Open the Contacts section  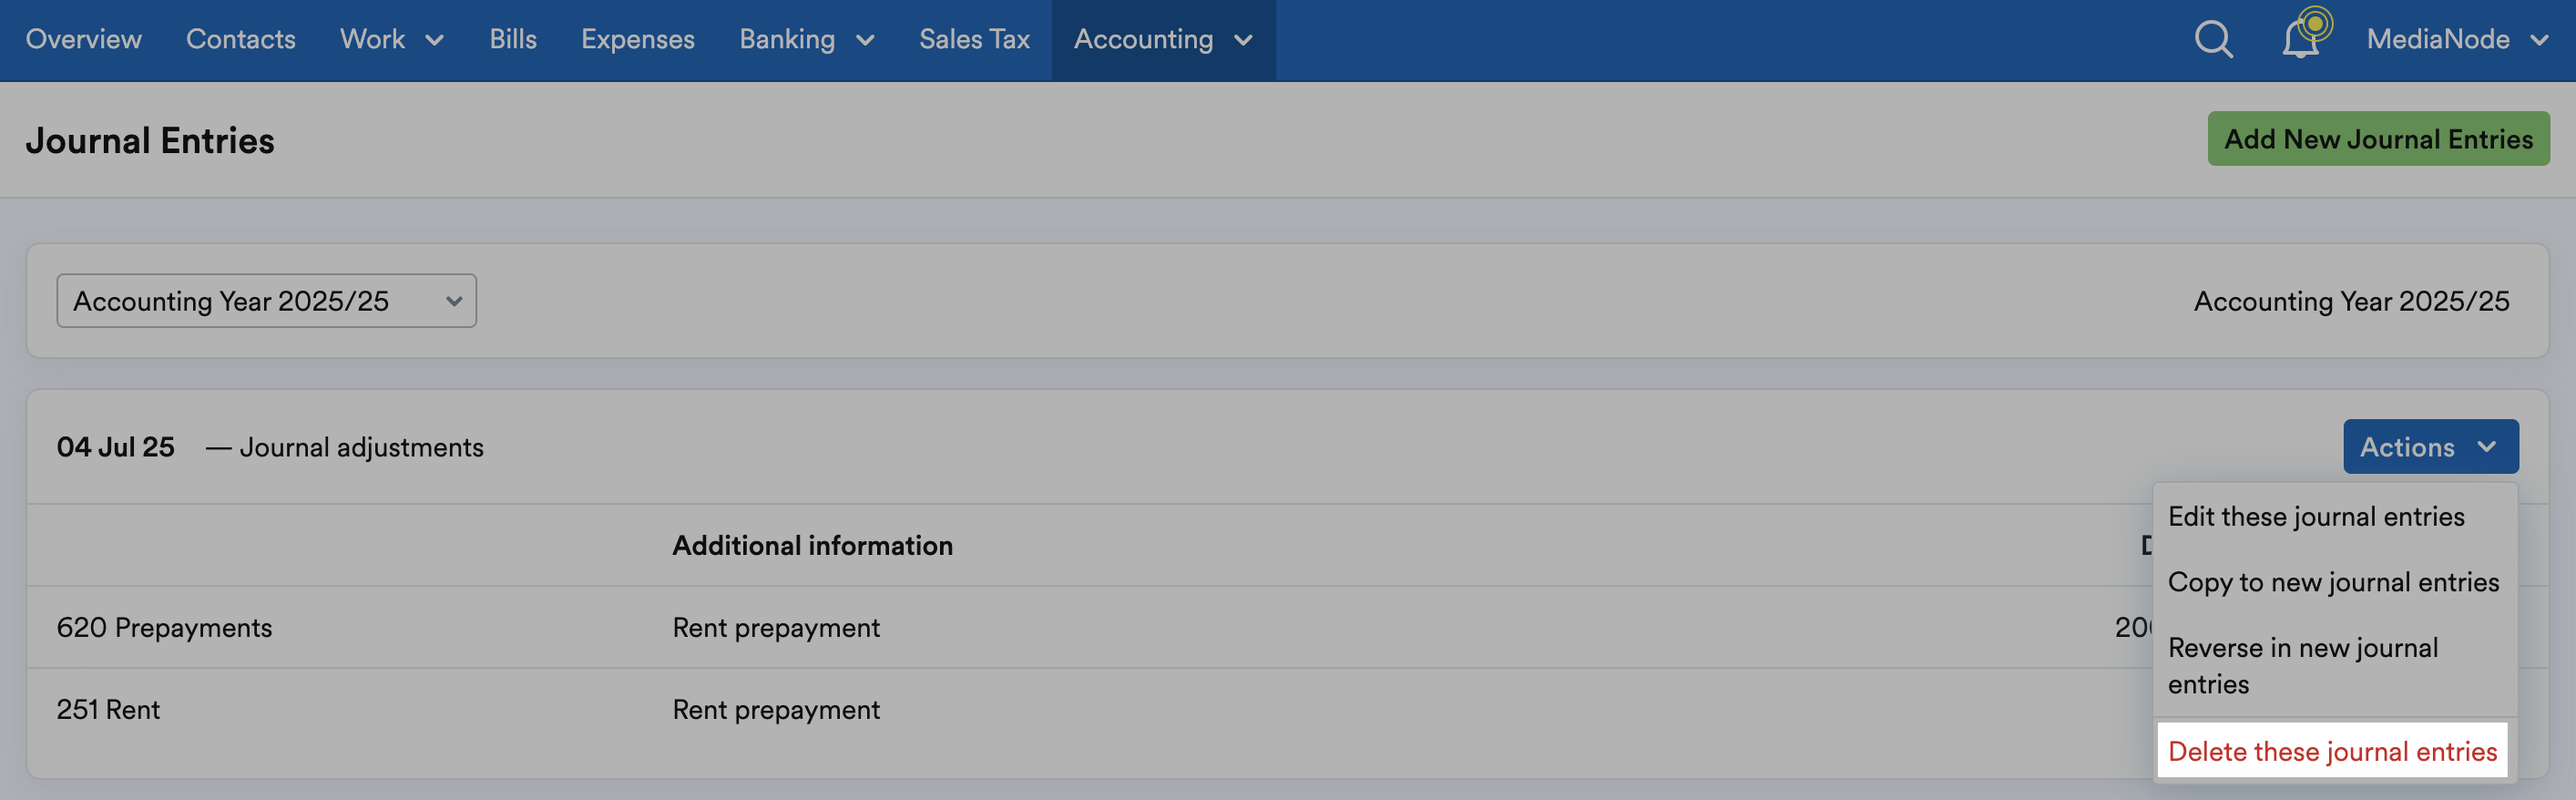tap(240, 40)
